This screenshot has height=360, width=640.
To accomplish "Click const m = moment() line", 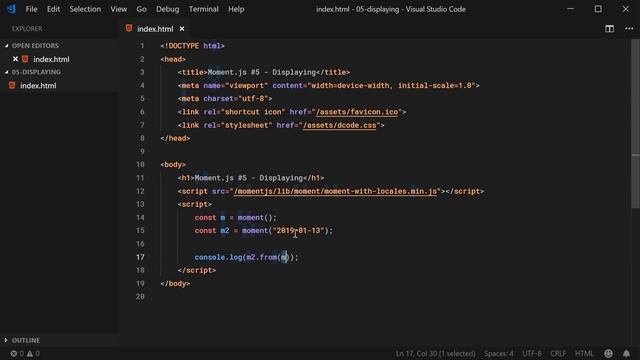I will 236,218.
